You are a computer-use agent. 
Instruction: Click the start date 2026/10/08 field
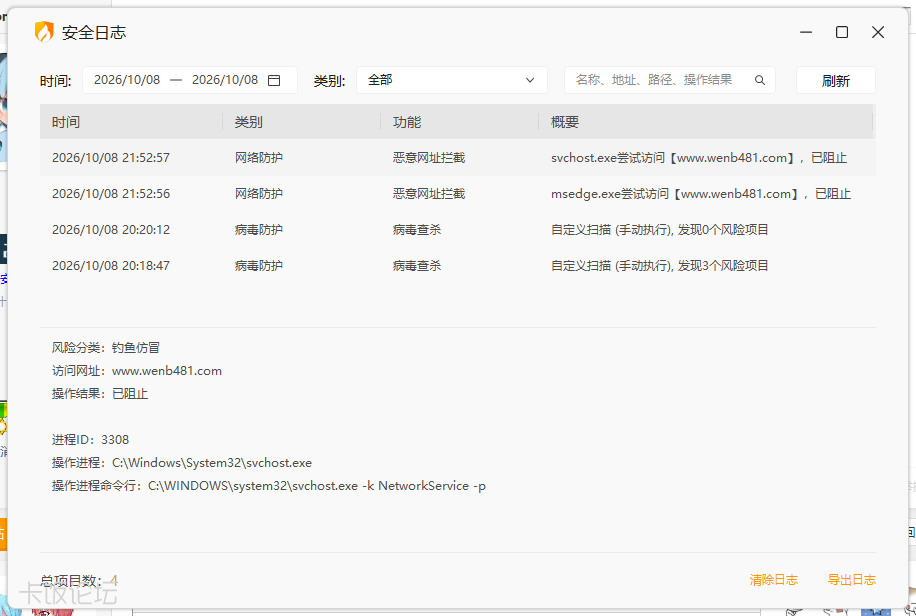pos(127,80)
